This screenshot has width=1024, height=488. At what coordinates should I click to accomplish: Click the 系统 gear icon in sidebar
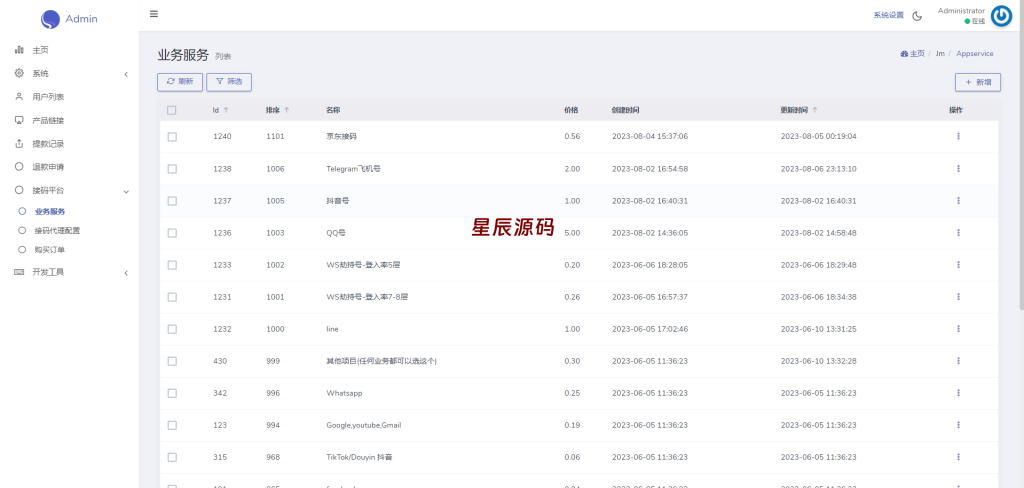19,73
